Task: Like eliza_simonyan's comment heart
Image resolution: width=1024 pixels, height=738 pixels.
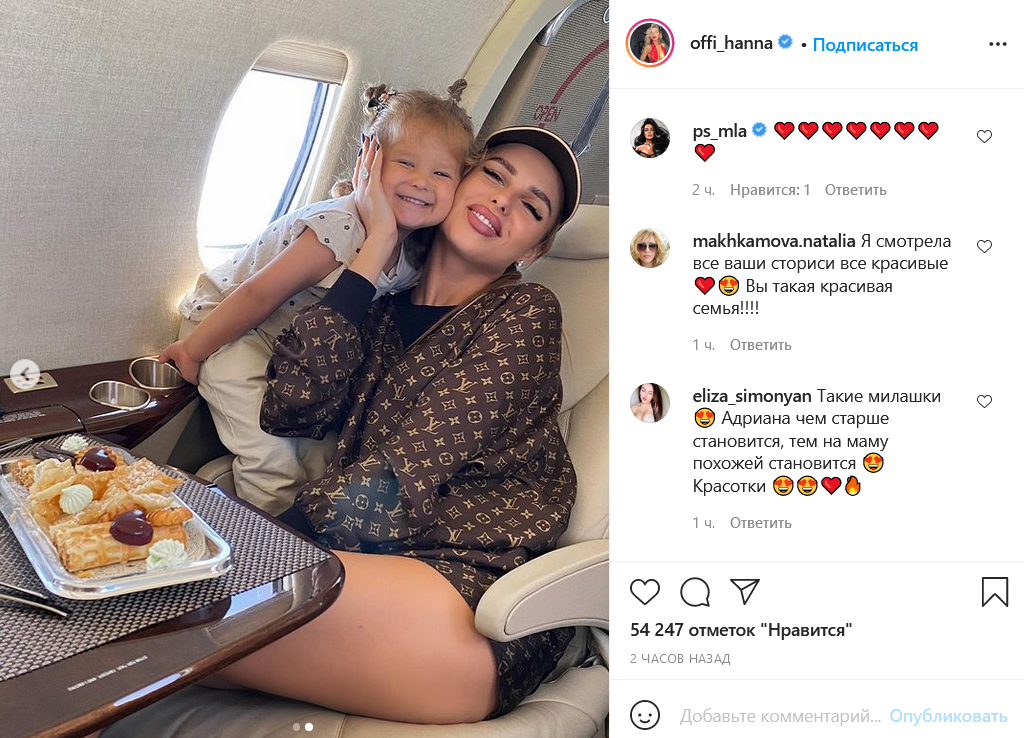Action: point(984,401)
